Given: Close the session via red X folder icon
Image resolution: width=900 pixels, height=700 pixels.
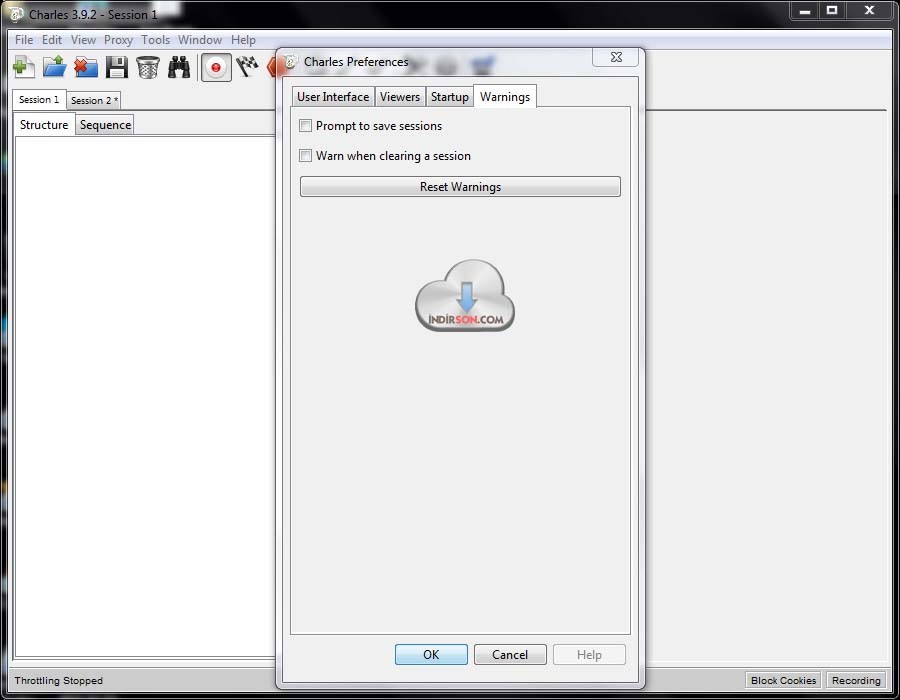Looking at the screenshot, I should (86, 67).
